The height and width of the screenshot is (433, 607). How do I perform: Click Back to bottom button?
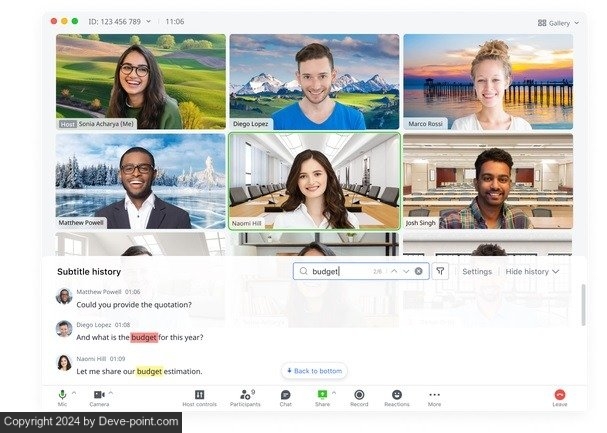[x=314, y=371]
